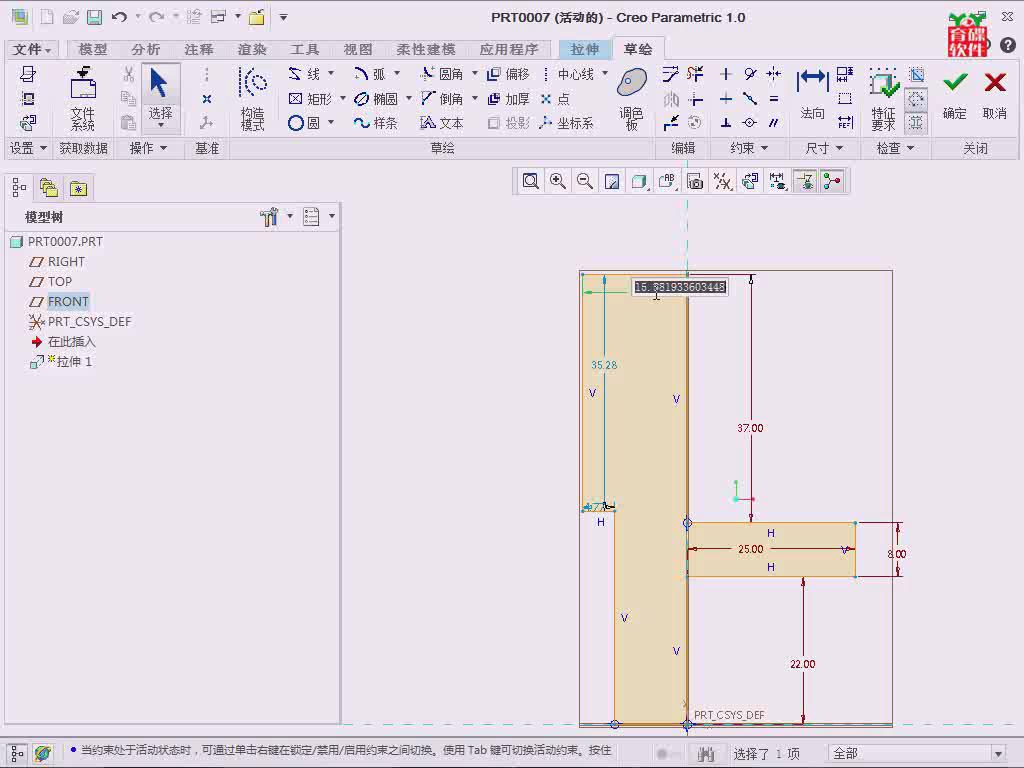Select the 37.00 dimension in sketch
This screenshot has height=768, width=1024.
(750, 428)
